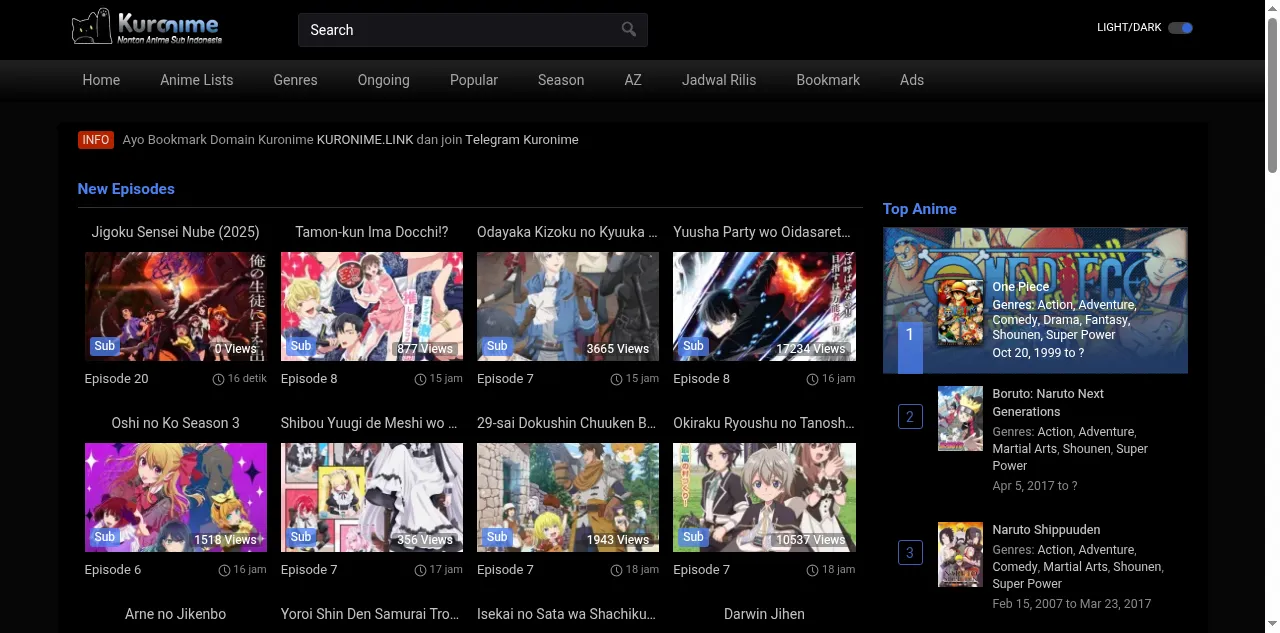
Task: Click Sub badge on 29-sai Dokushin thumbnail
Action: tap(497, 537)
